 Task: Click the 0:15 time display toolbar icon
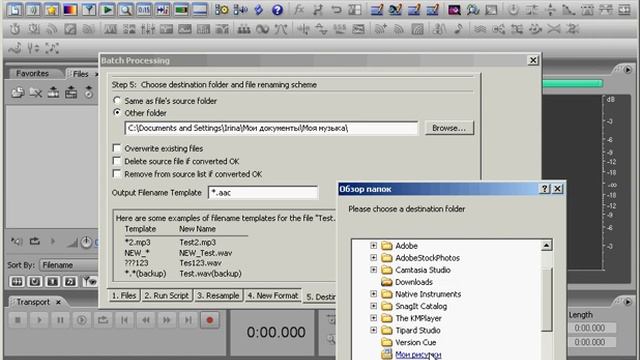click(x=144, y=9)
